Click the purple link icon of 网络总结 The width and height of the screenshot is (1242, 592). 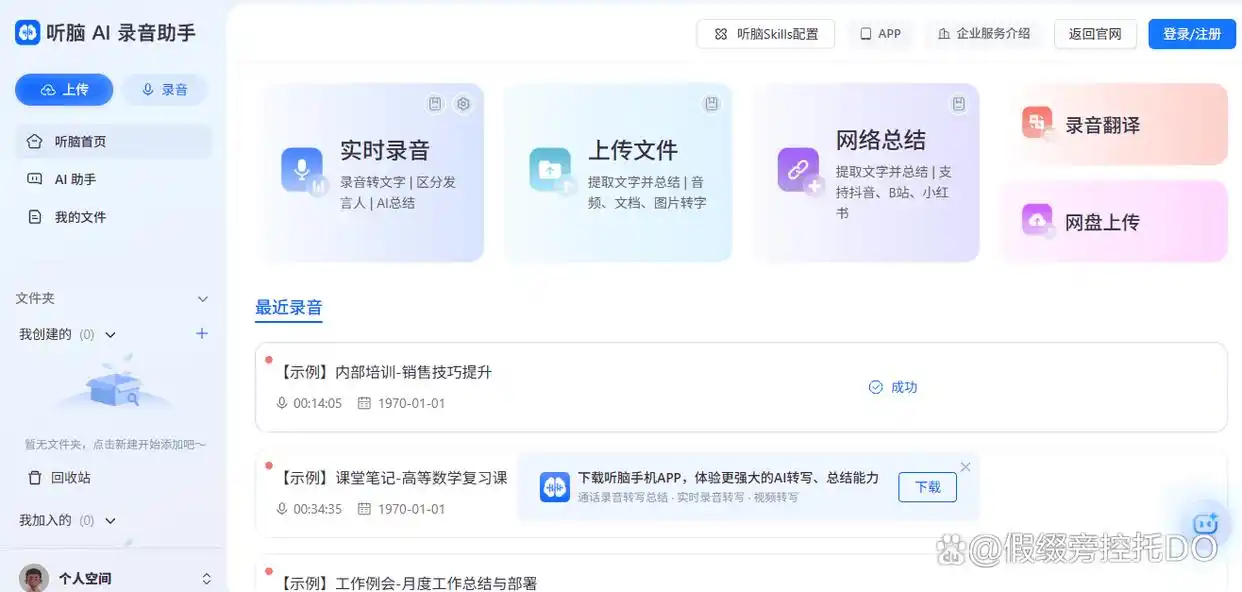[799, 171]
